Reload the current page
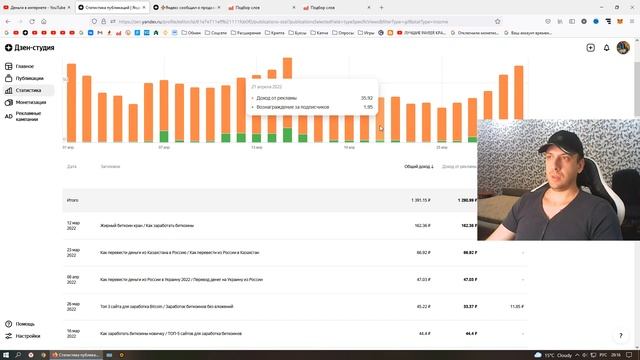The image size is (640, 360). pyautogui.click(x=32, y=21)
